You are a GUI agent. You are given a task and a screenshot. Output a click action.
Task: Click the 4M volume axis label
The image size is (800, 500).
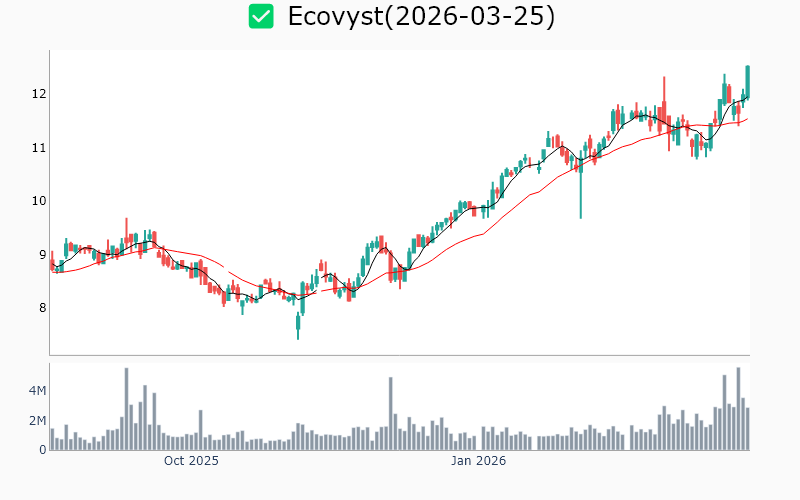click(x=35, y=390)
